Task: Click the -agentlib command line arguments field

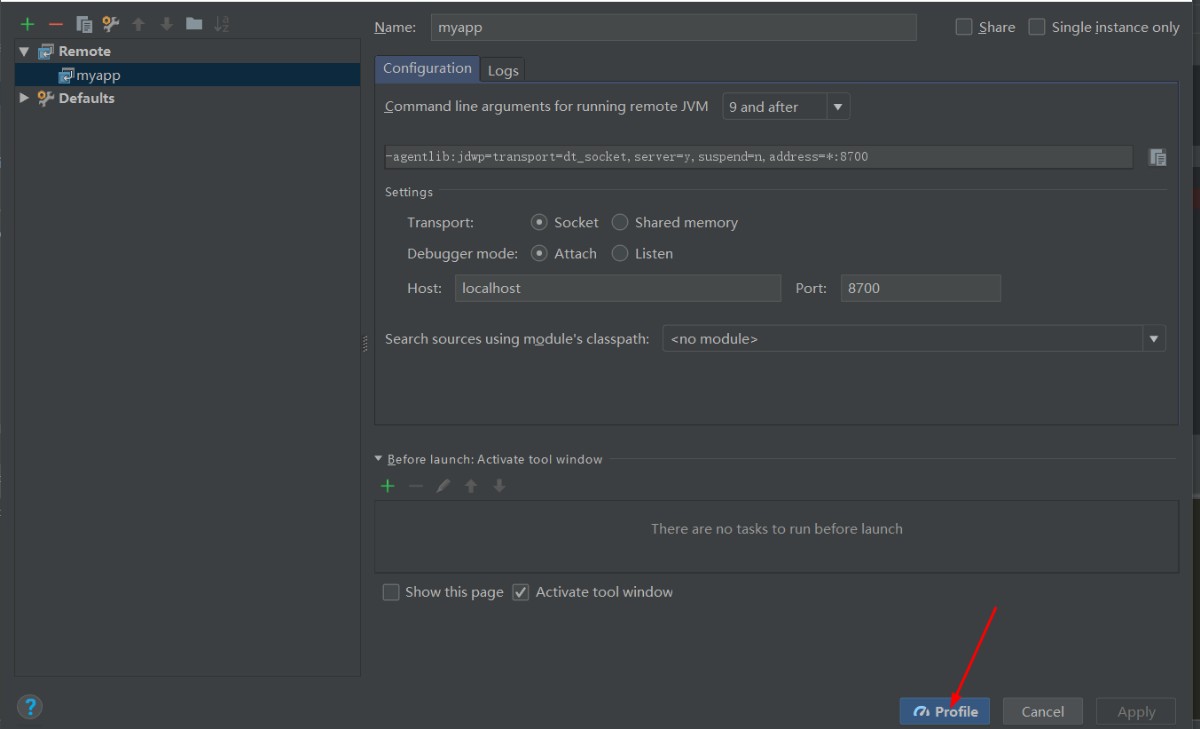Action: 759,157
